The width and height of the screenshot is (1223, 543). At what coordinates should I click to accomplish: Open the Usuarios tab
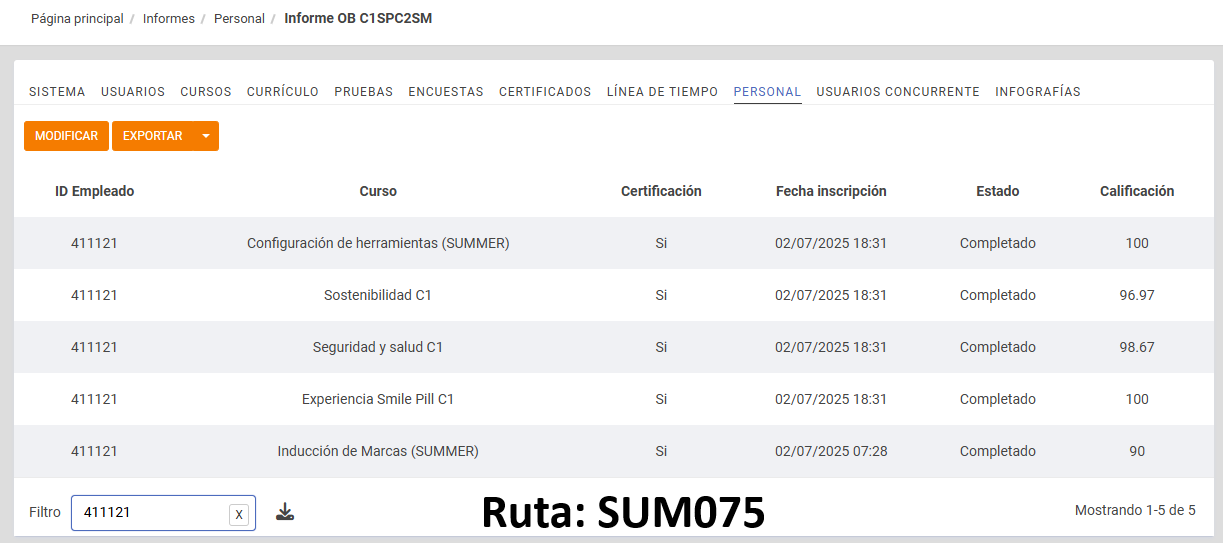[133, 92]
